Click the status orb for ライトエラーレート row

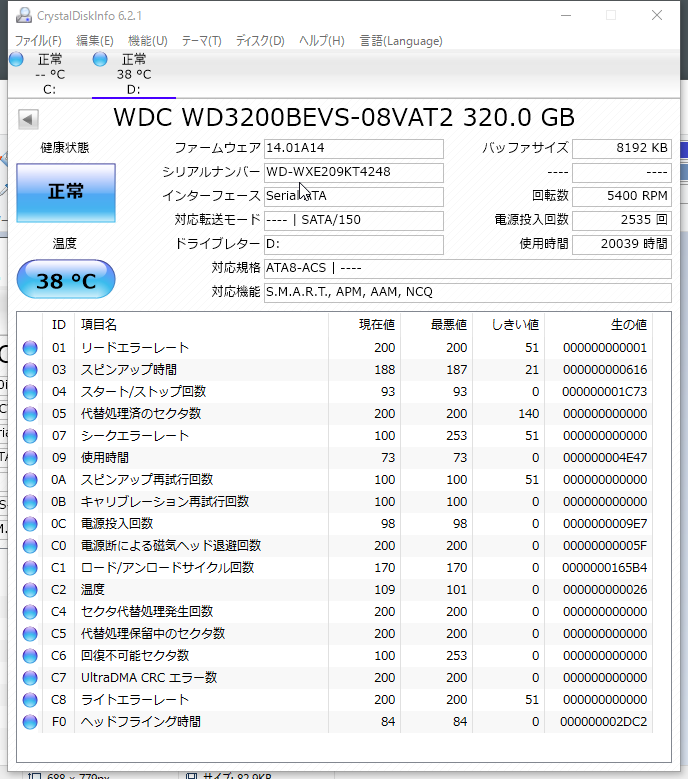point(30,700)
